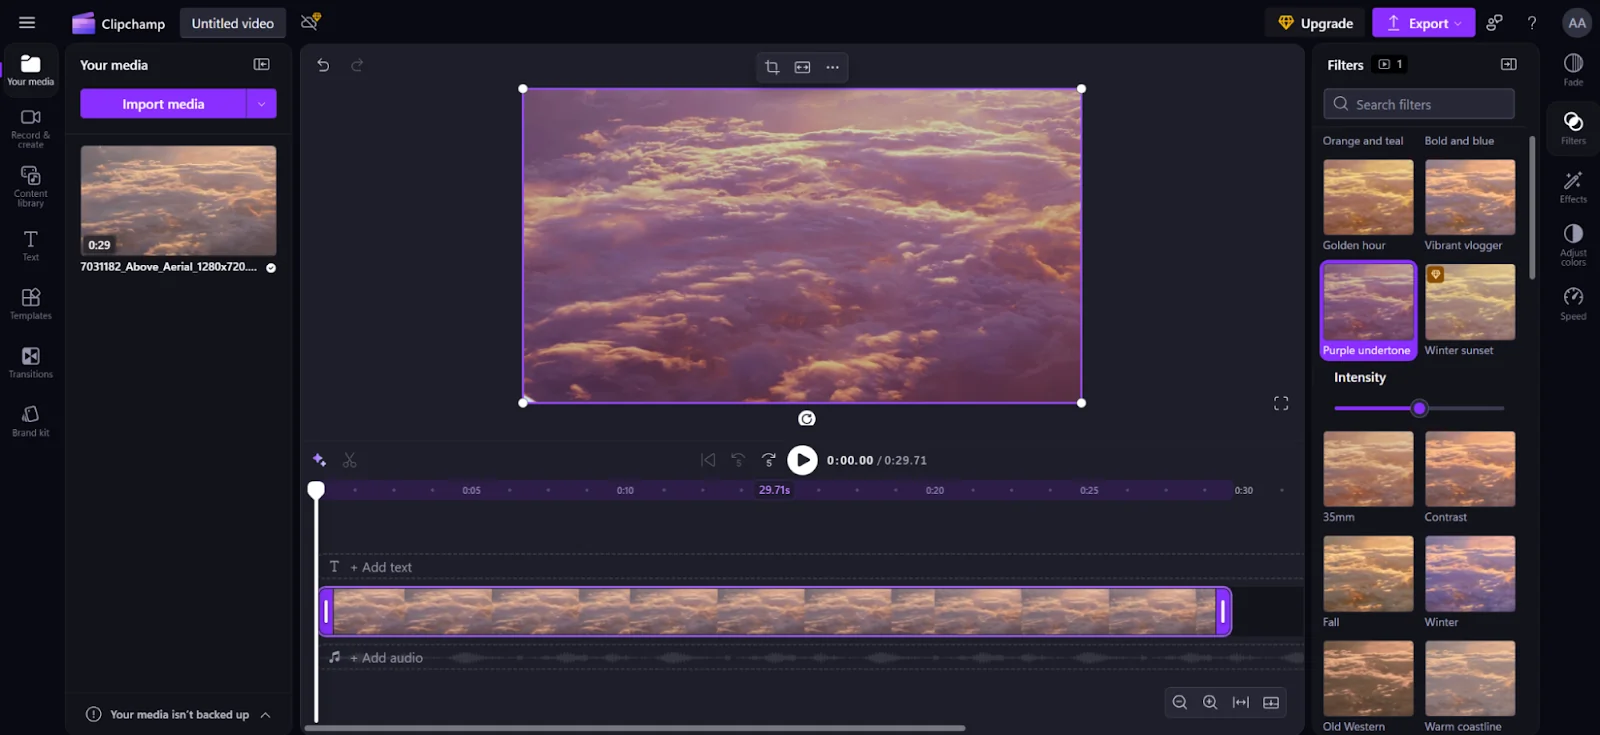Switch to the Text sidebar tab
The image size is (1600, 735).
[31, 244]
